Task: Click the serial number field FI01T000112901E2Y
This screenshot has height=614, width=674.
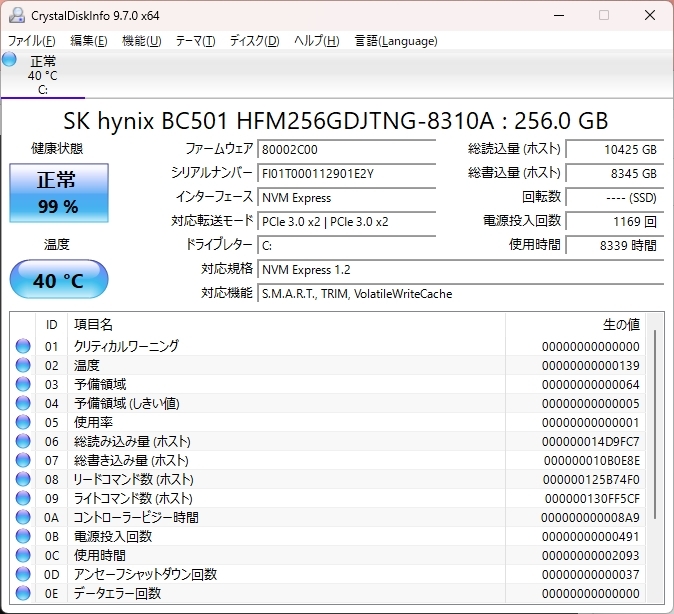Action: [346, 173]
